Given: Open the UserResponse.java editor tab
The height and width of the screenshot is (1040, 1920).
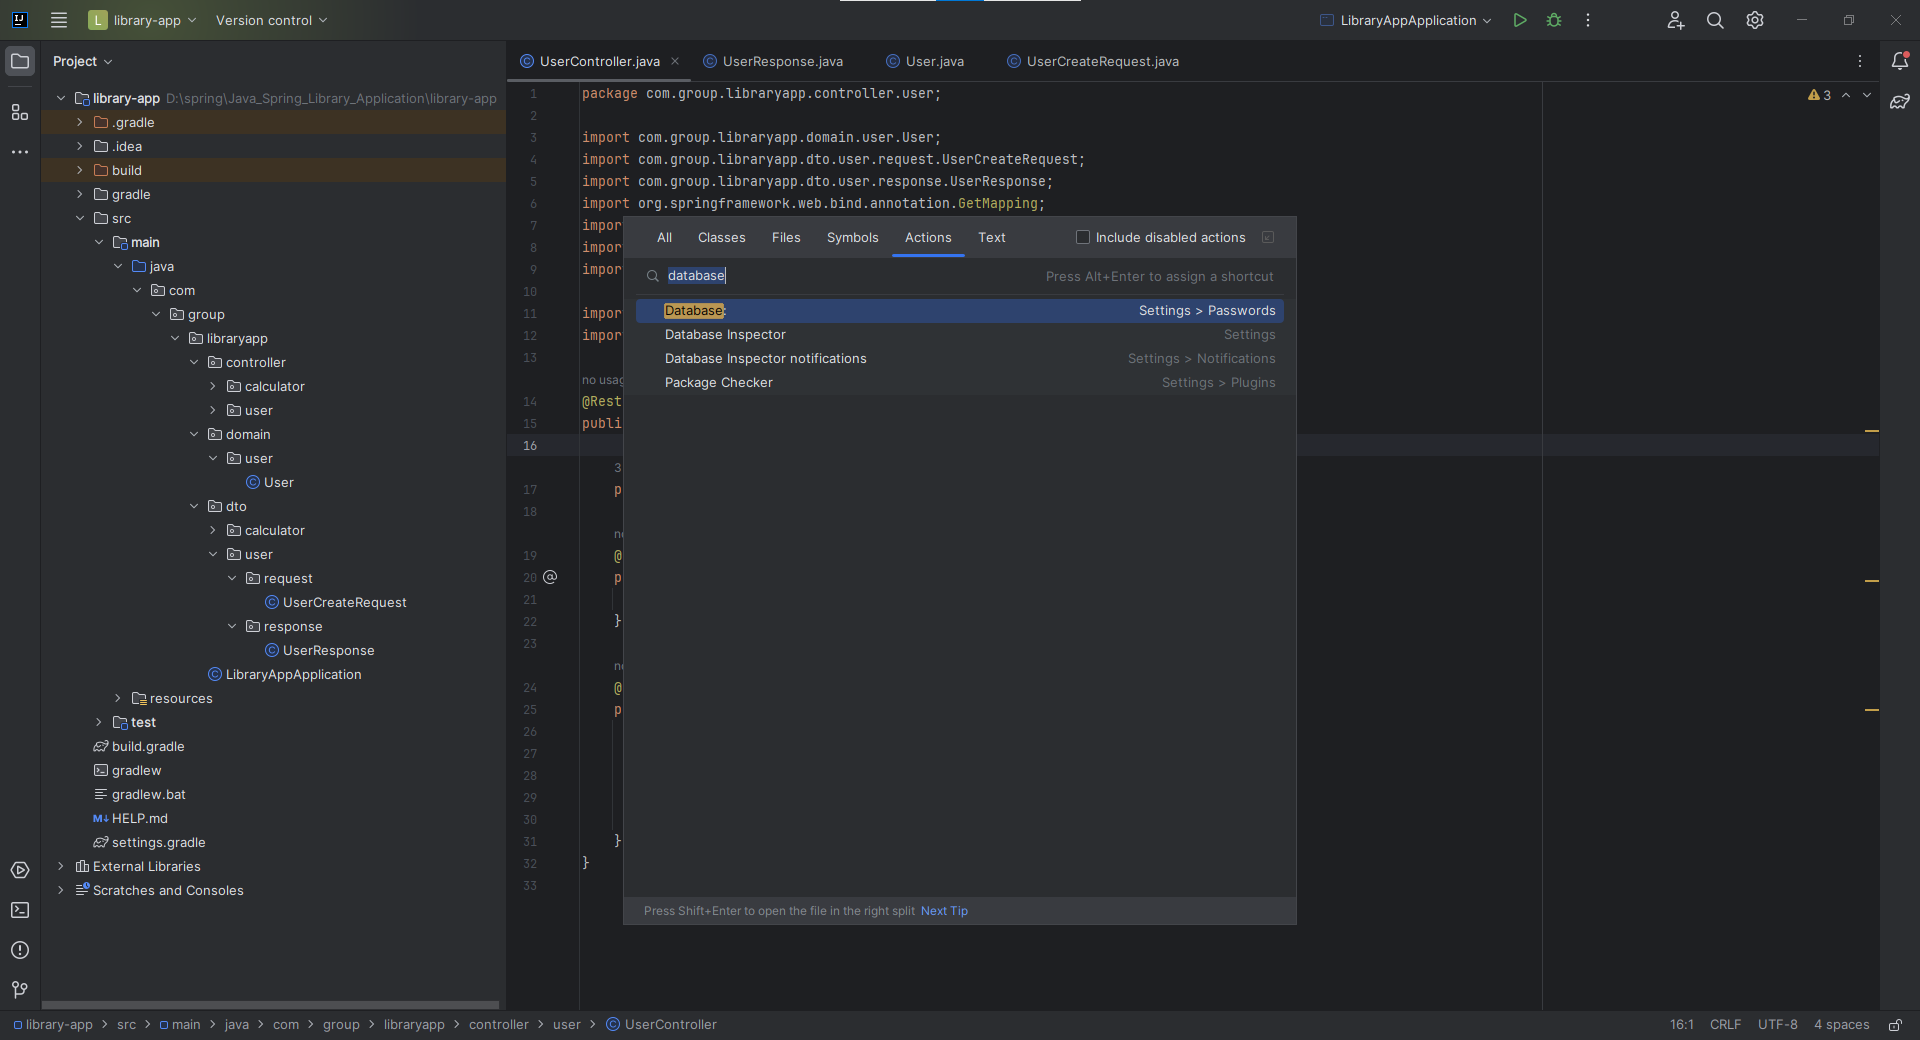Looking at the screenshot, I should pos(773,61).
